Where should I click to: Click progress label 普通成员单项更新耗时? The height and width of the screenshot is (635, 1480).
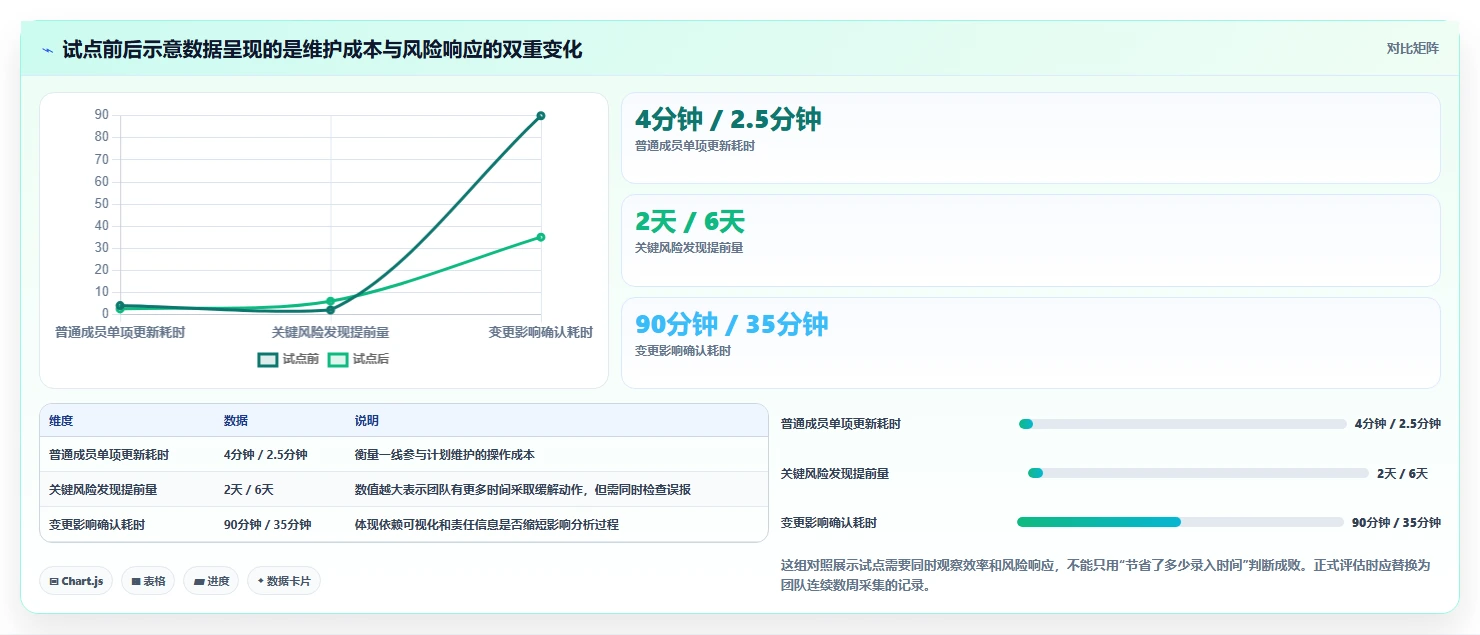pos(841,424)
